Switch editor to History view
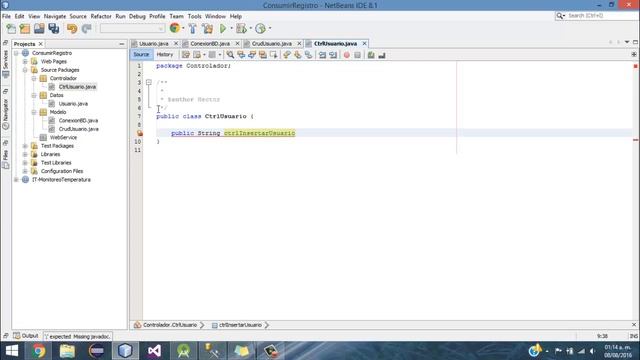 (x=165, y=54)
